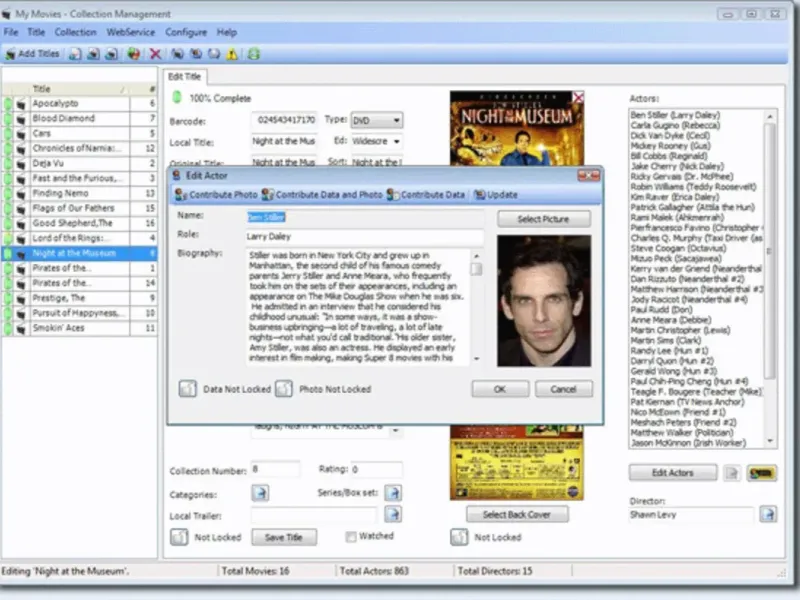Click the Rating input field
Image resolution: width=800 pixels, height=600 pixels.
tap(377, 469)
